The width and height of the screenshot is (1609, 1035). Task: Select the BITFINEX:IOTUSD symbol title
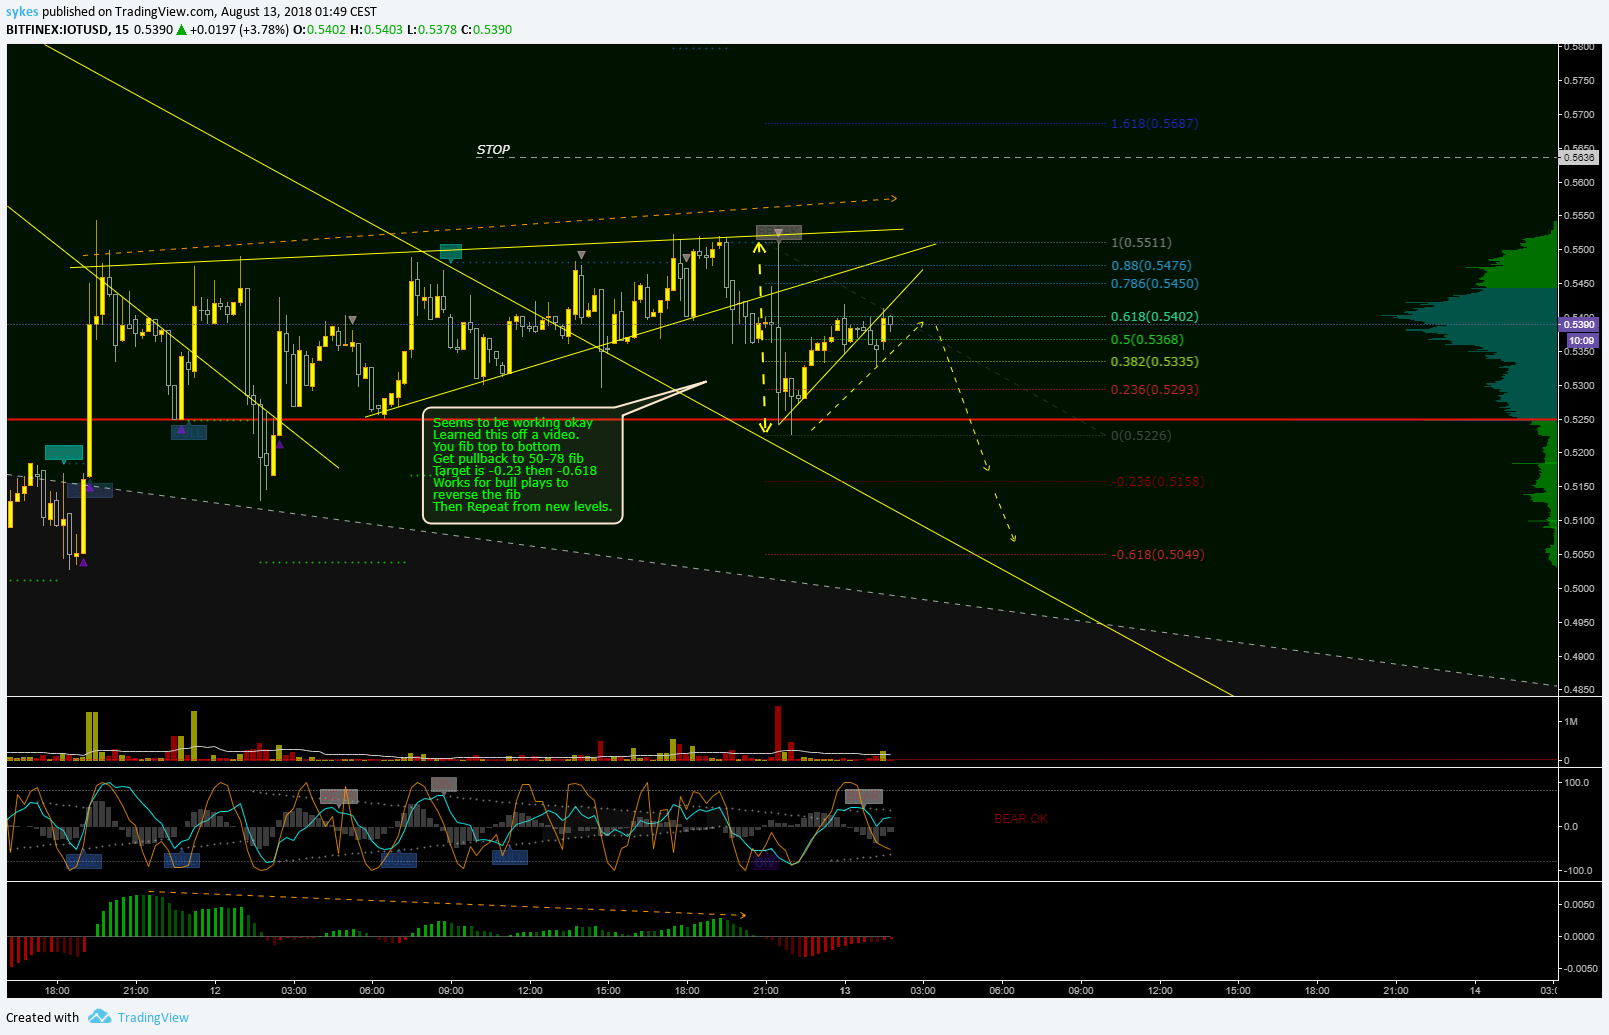[x=57, y=30]
